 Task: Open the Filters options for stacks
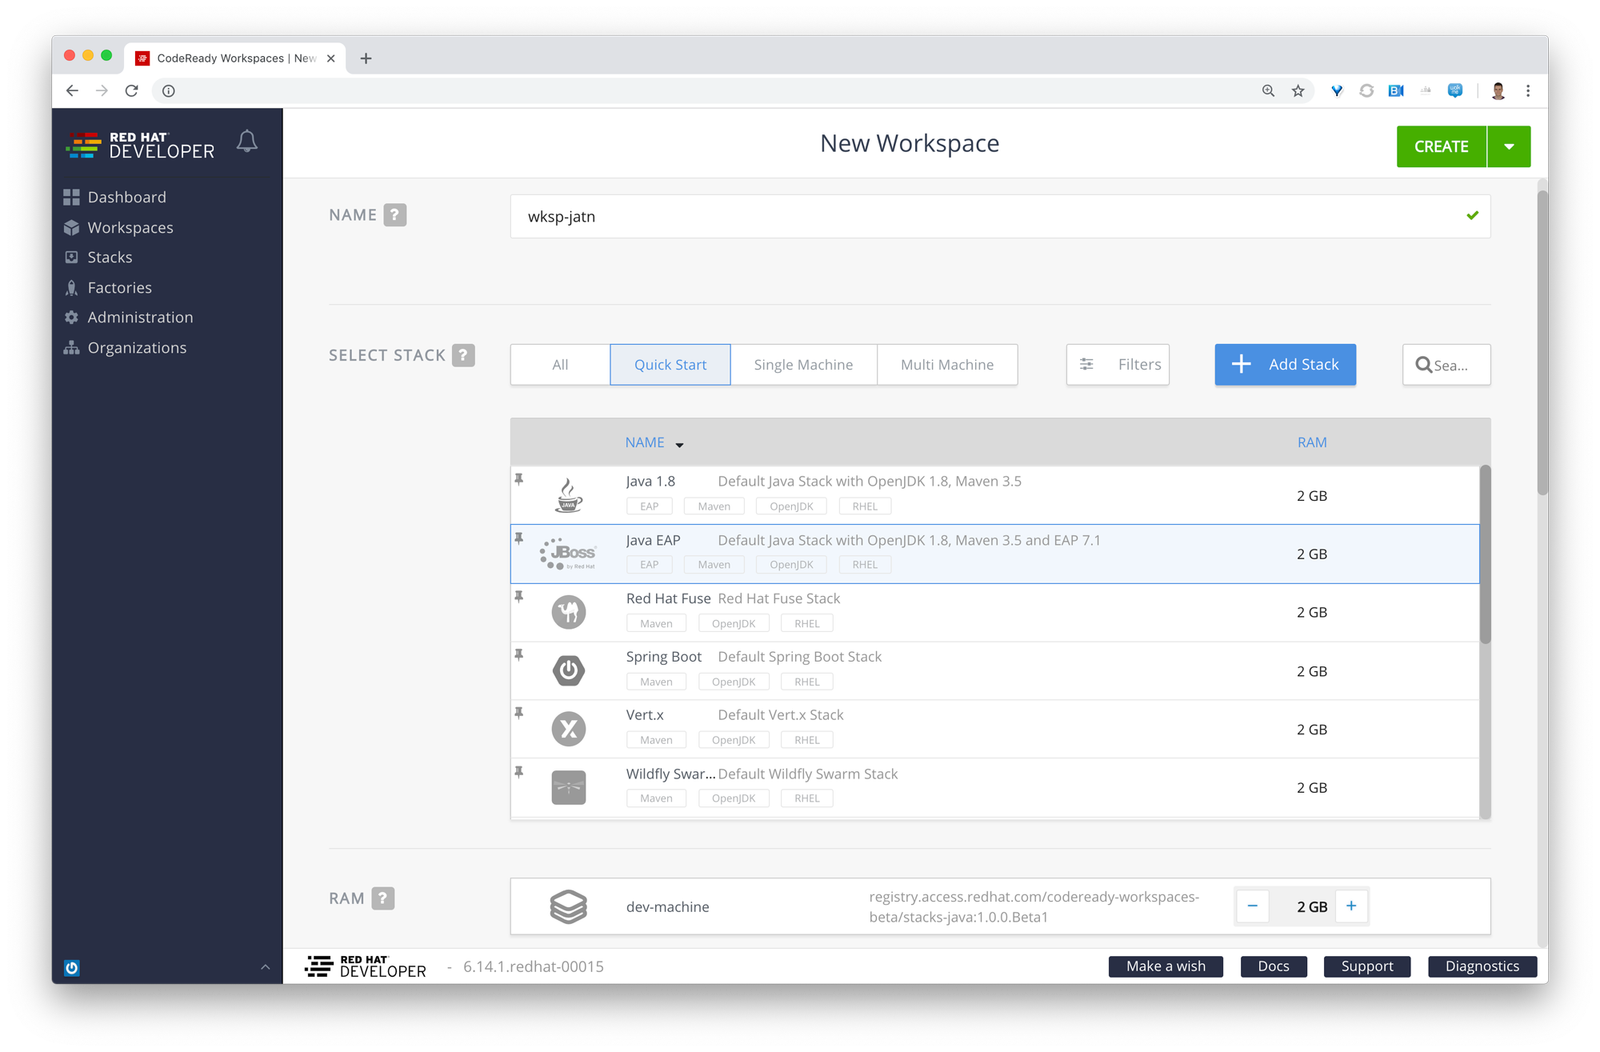click(x=1118, y=365)
